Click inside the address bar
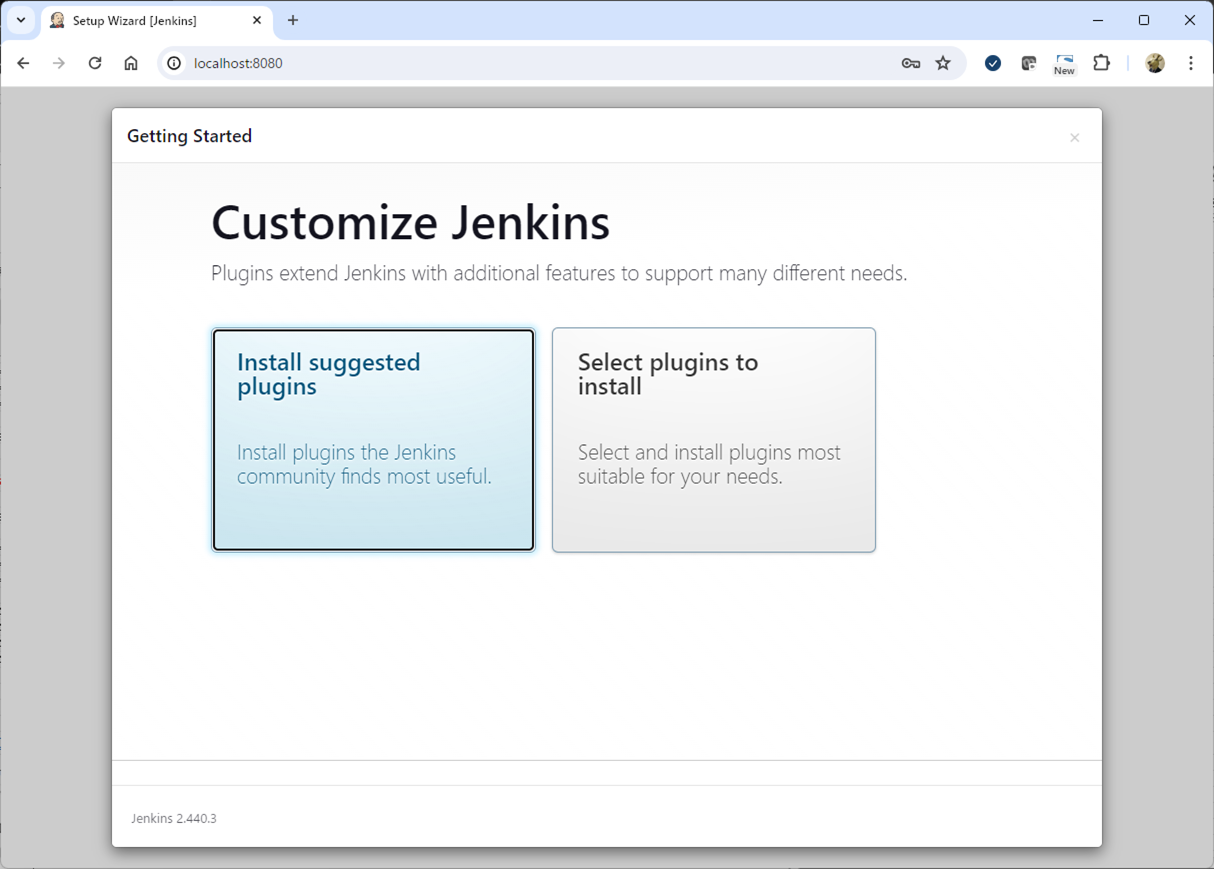Image resolution: width=1214 pixels, height=869 pixels. tap(400, 62)
